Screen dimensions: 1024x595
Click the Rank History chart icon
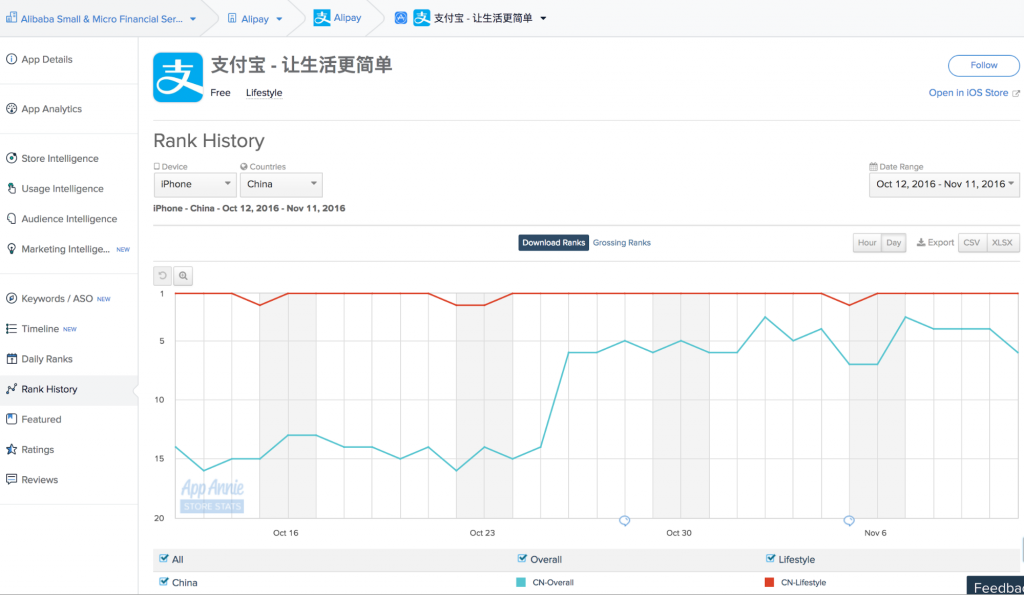point(11,389)
